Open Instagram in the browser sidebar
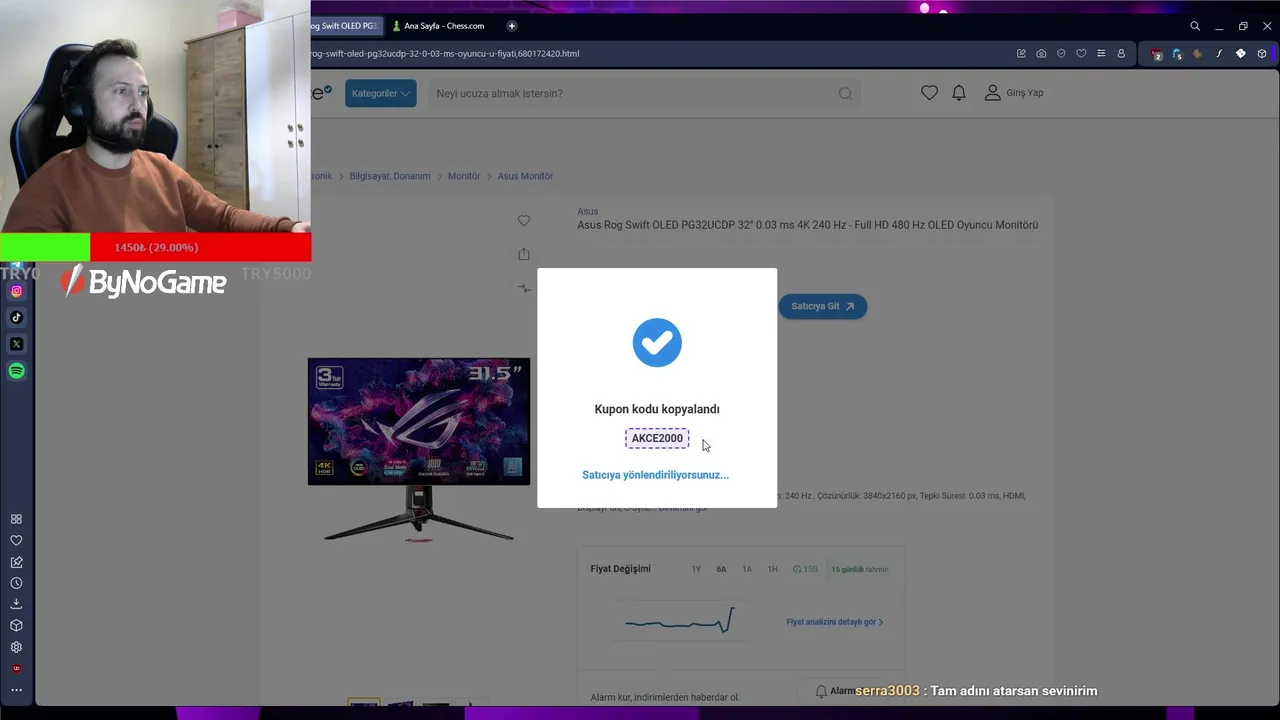1280x720 pixels. pos(16,291)
